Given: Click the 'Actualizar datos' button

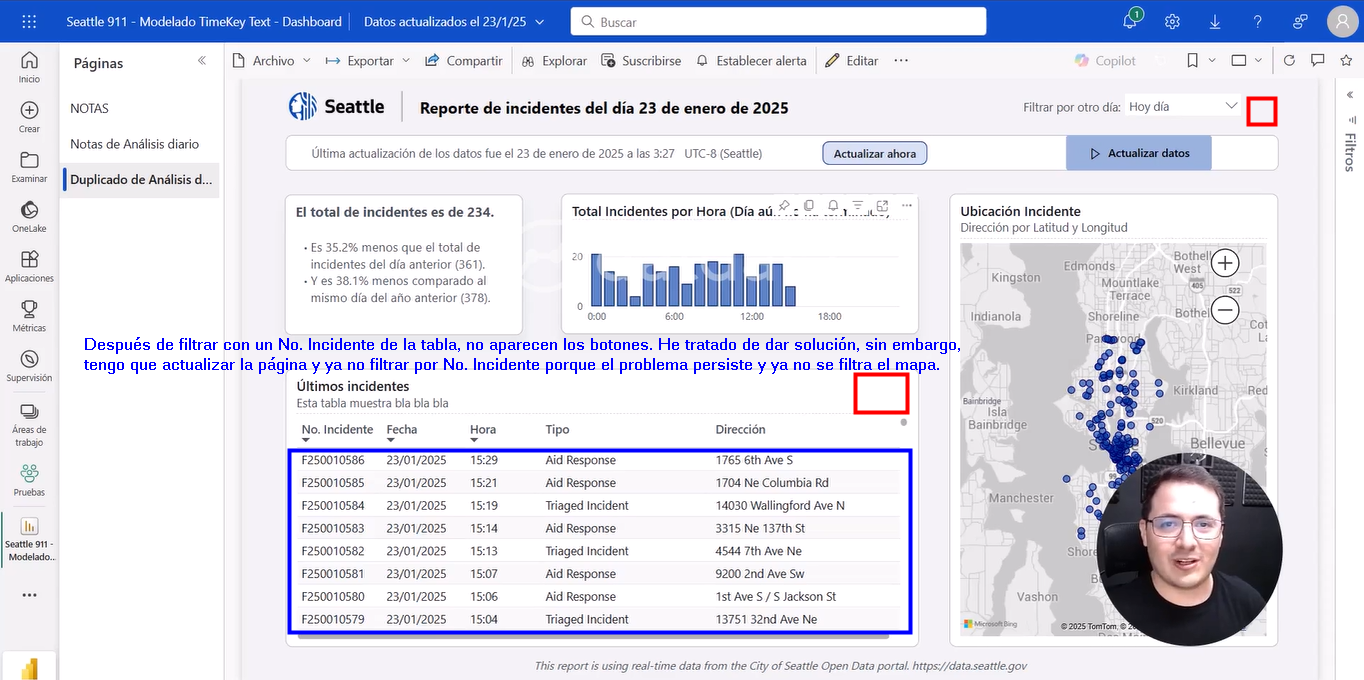Looking at the screenshot, I should 1138,153.
